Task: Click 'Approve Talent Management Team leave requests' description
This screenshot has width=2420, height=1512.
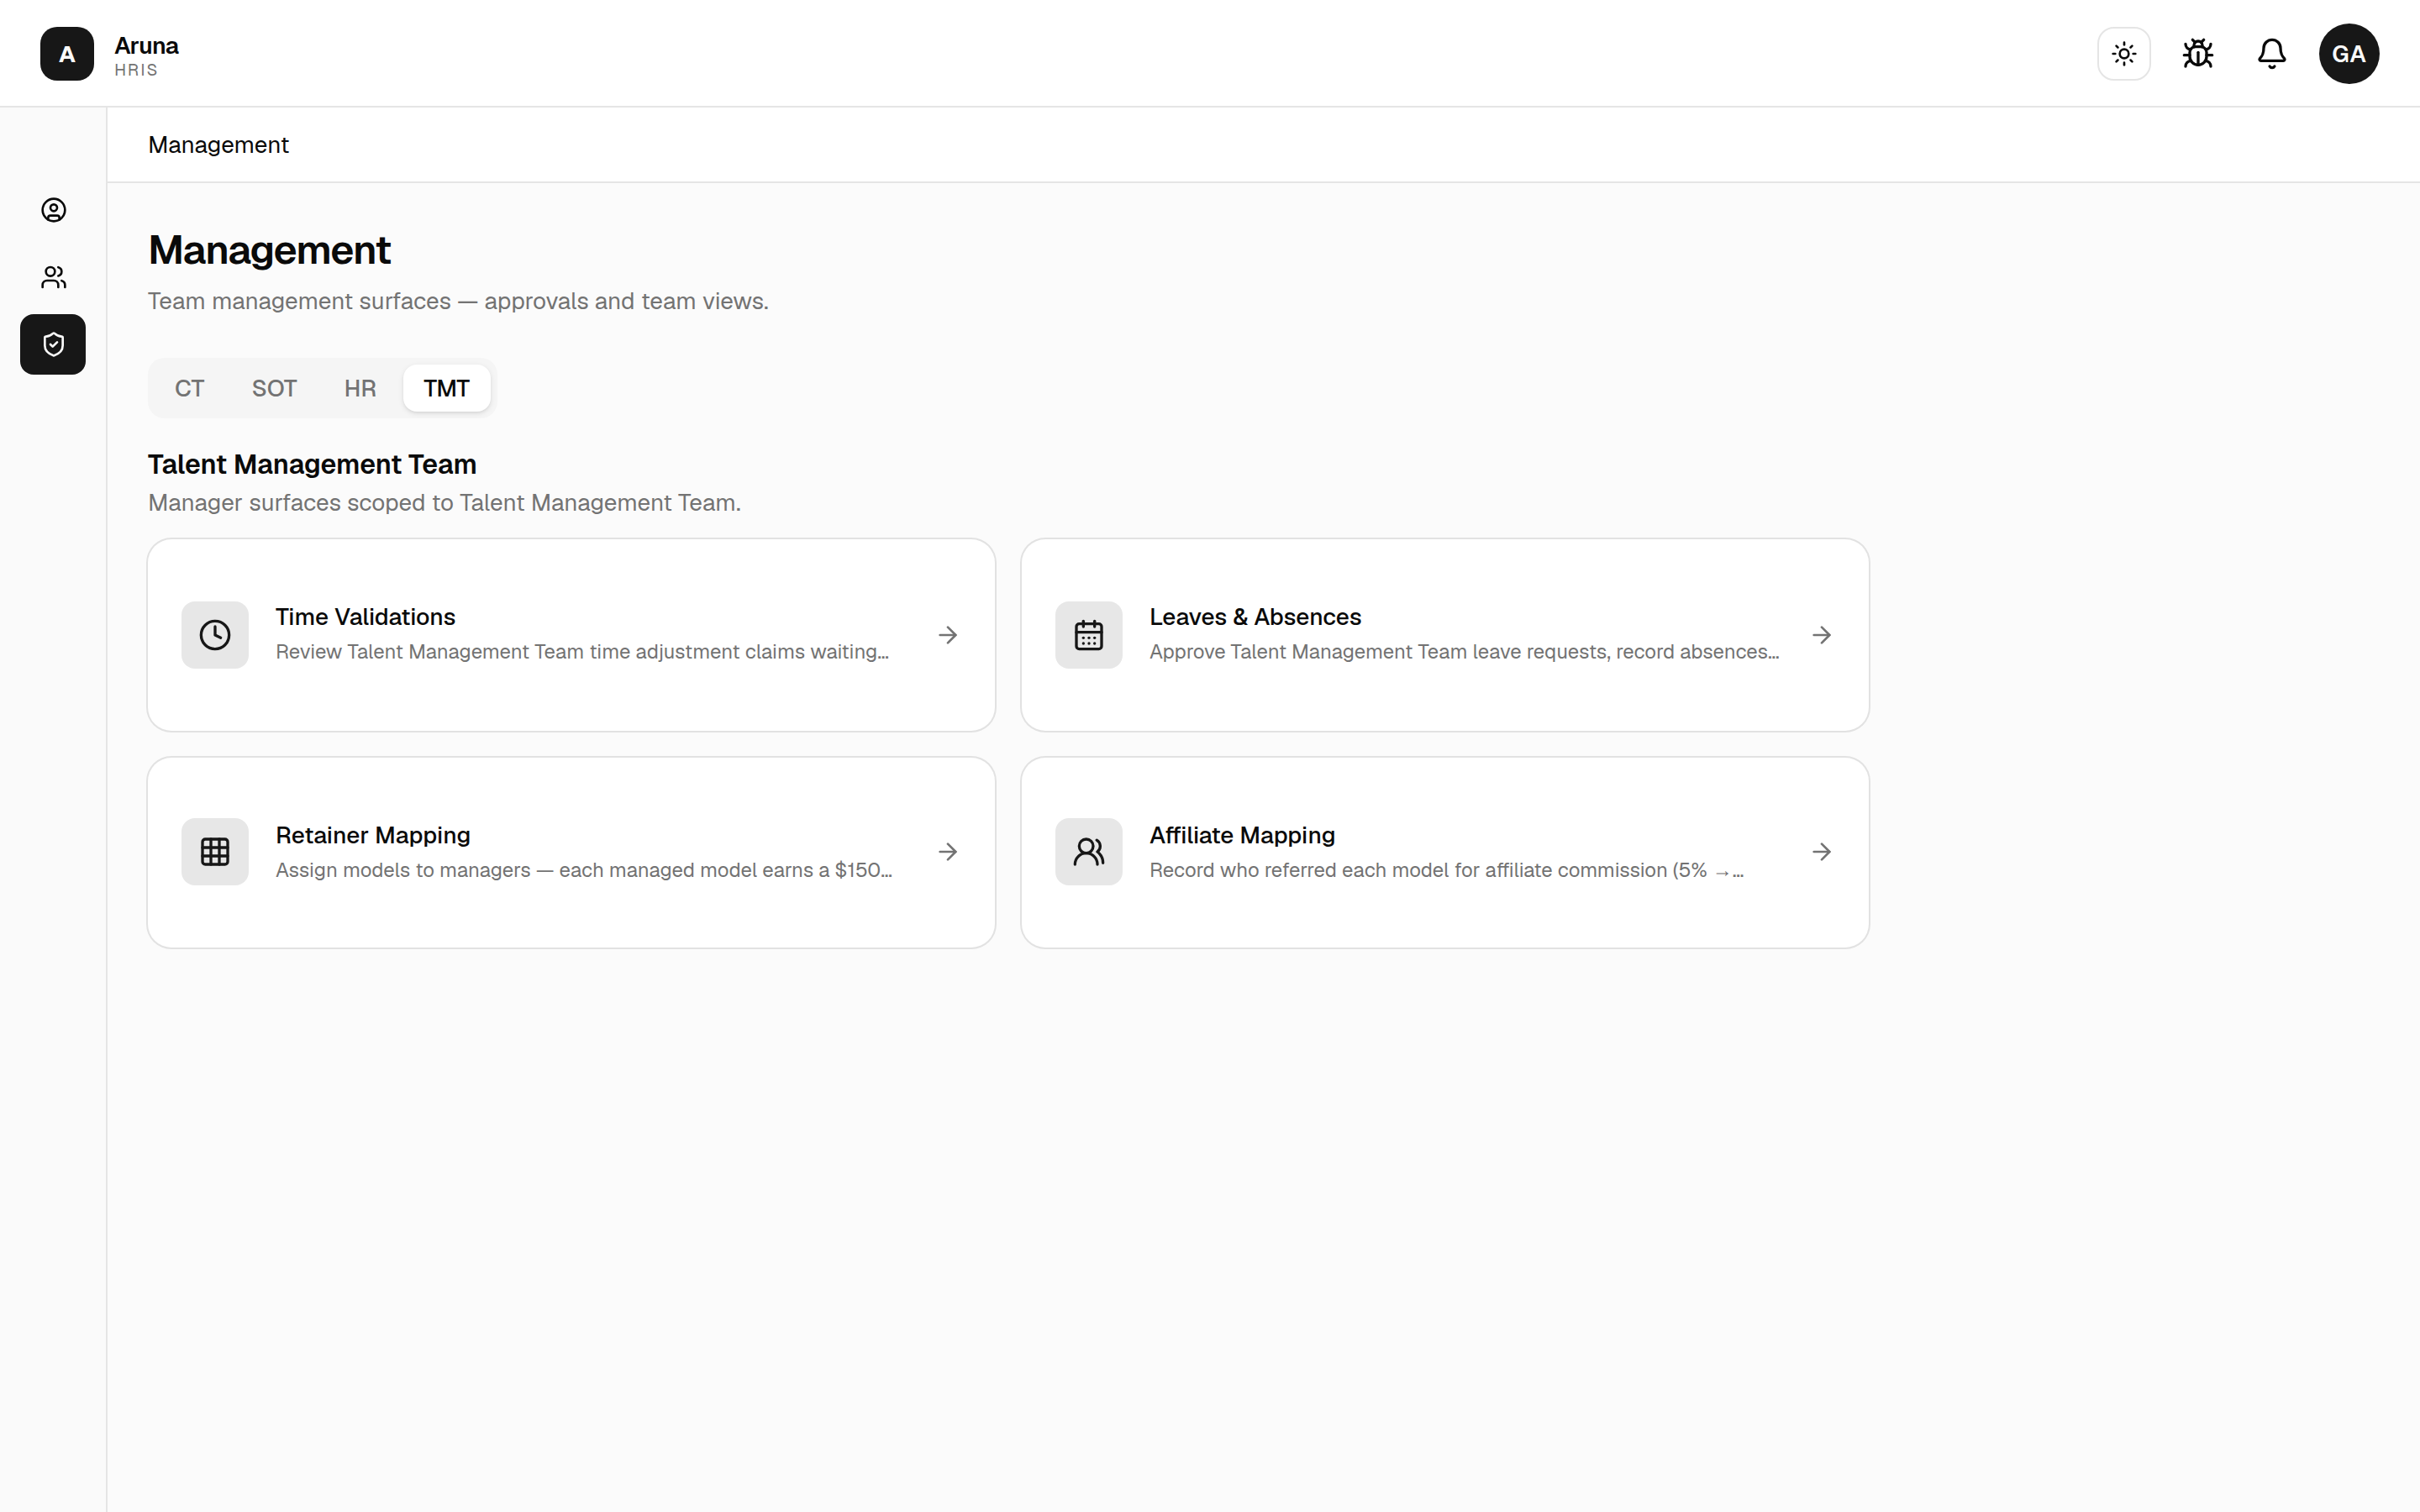Action: click(x=1464, y=652)
